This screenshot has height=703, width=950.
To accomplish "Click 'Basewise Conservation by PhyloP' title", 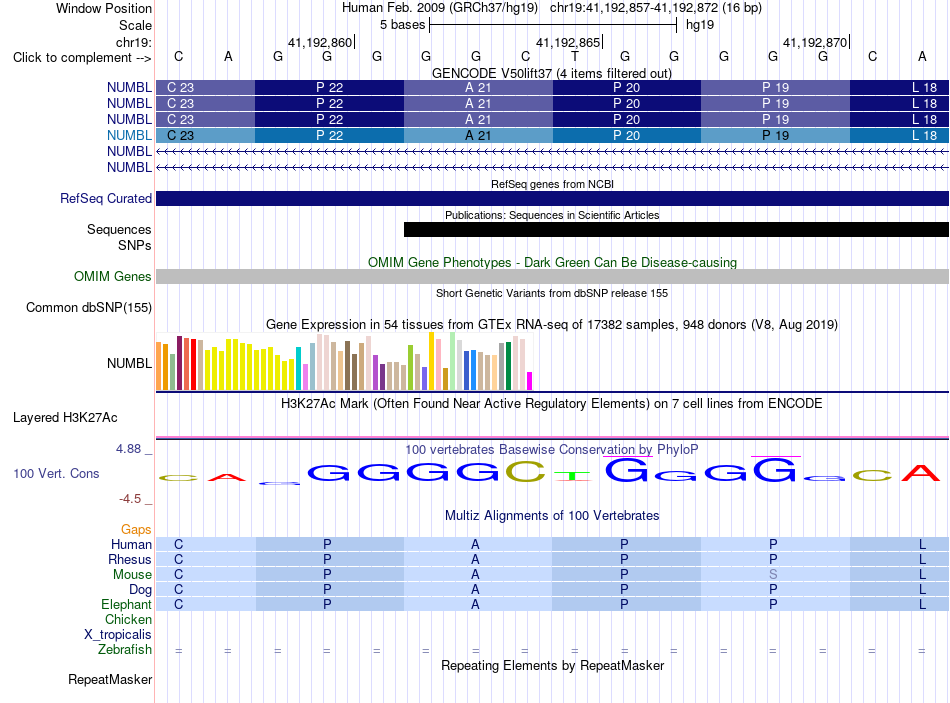I will coord(552,450).
